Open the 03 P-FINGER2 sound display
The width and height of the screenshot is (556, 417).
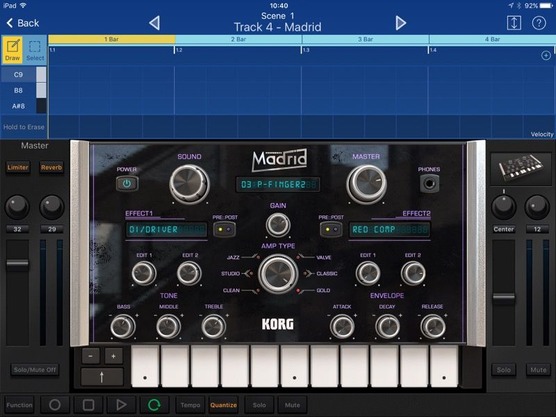278,184
